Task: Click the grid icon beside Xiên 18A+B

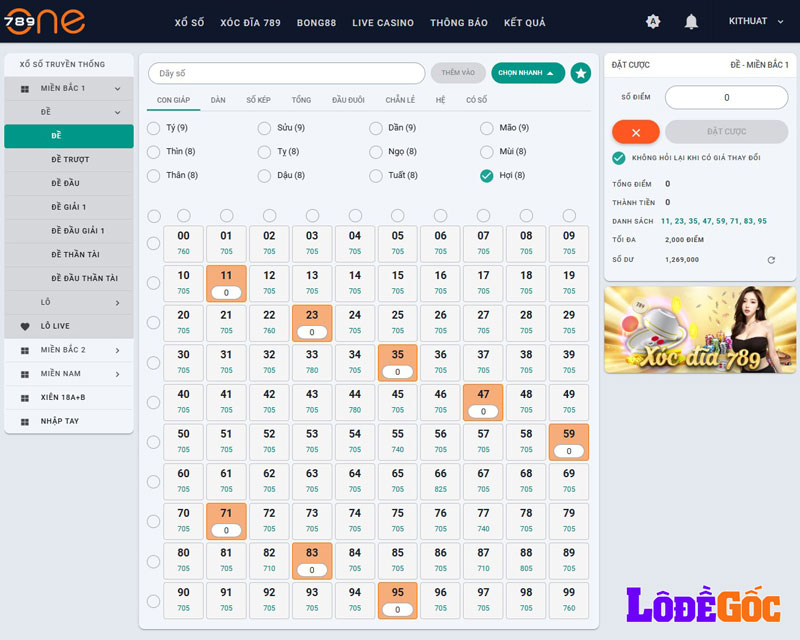Action: [25, 398]
